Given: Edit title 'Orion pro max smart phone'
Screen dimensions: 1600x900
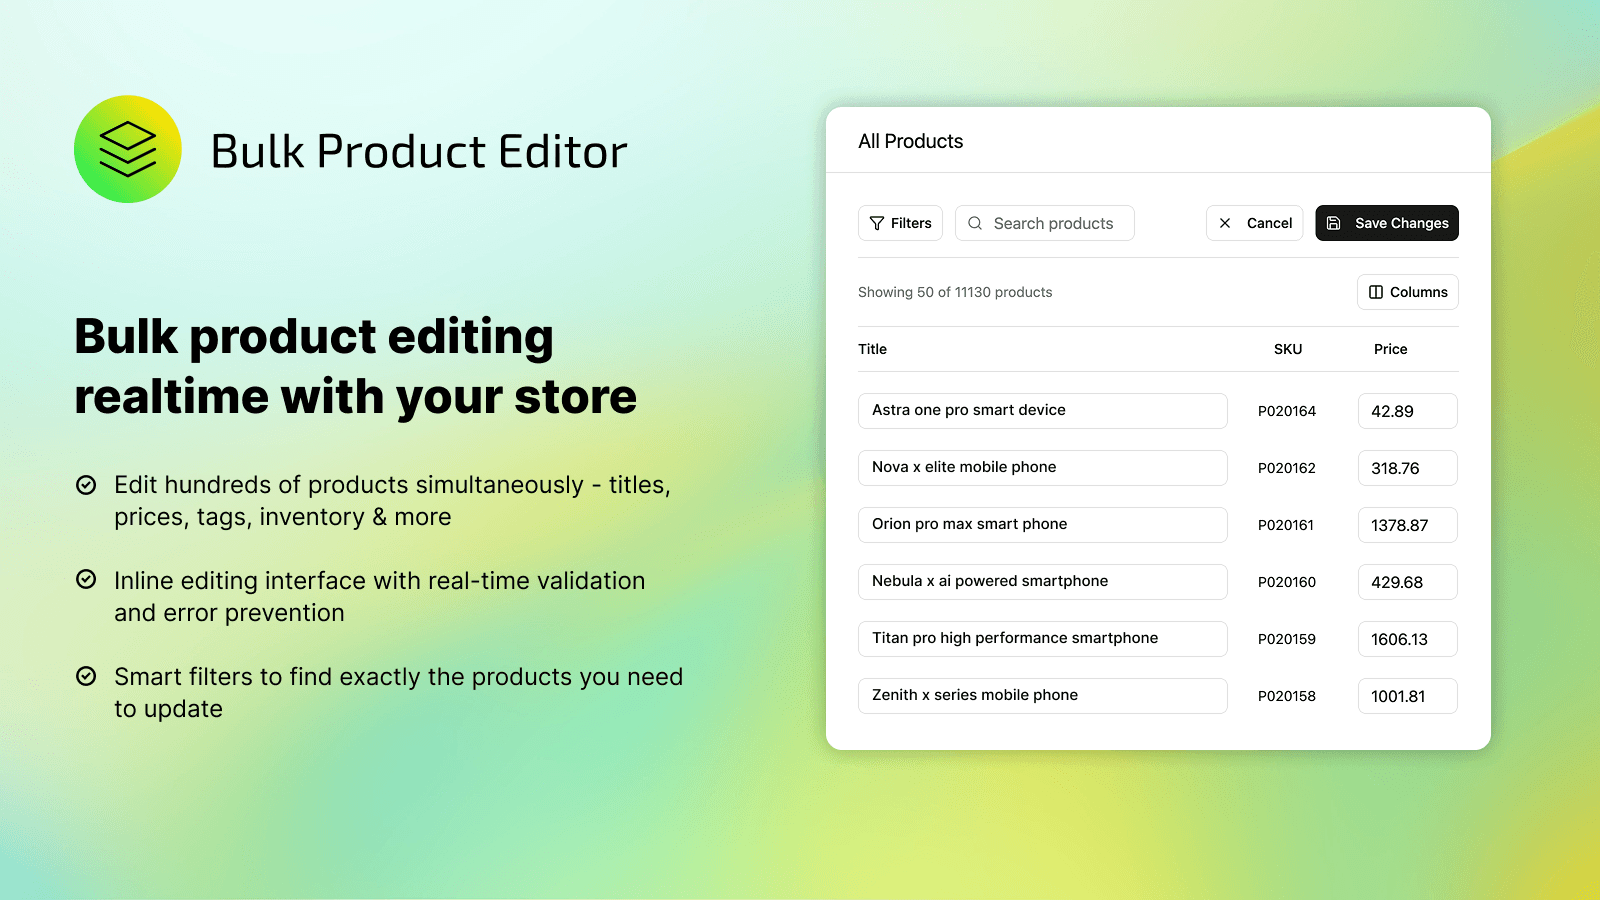Looking at the screenshot, I should (1043, 525).
